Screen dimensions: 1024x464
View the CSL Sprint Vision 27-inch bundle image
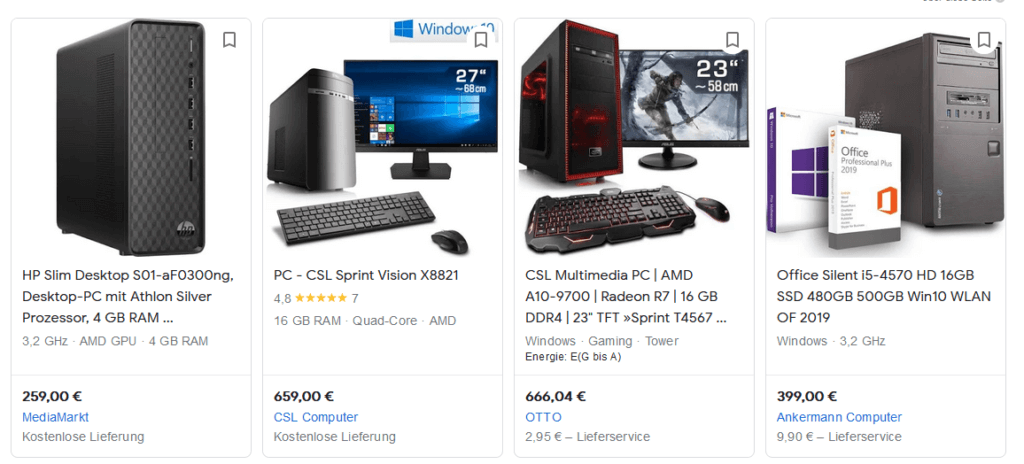382,138
